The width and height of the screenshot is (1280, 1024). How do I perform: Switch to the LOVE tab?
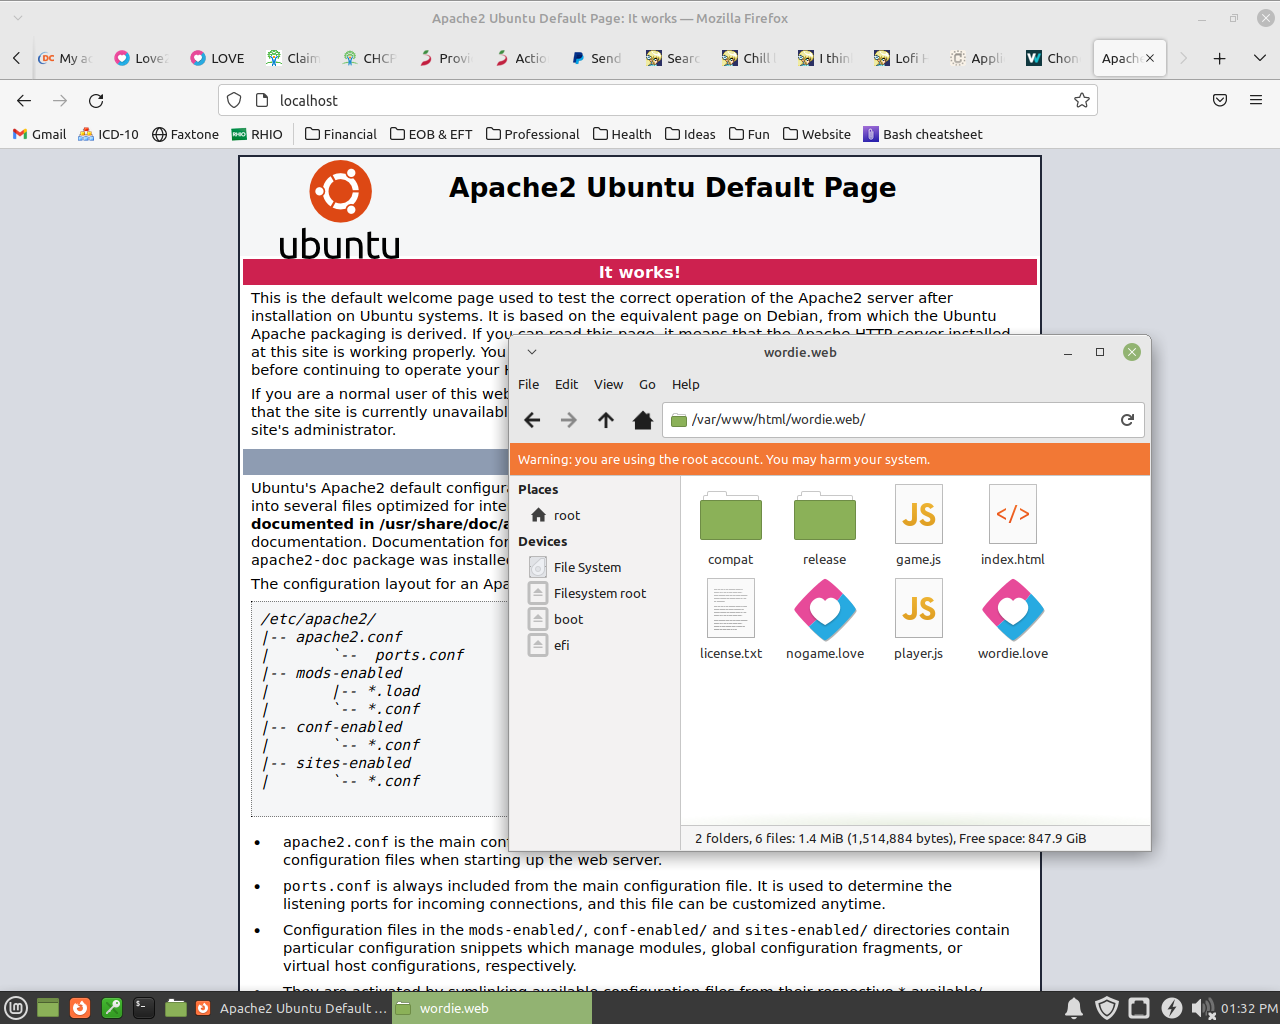(218, 58)
